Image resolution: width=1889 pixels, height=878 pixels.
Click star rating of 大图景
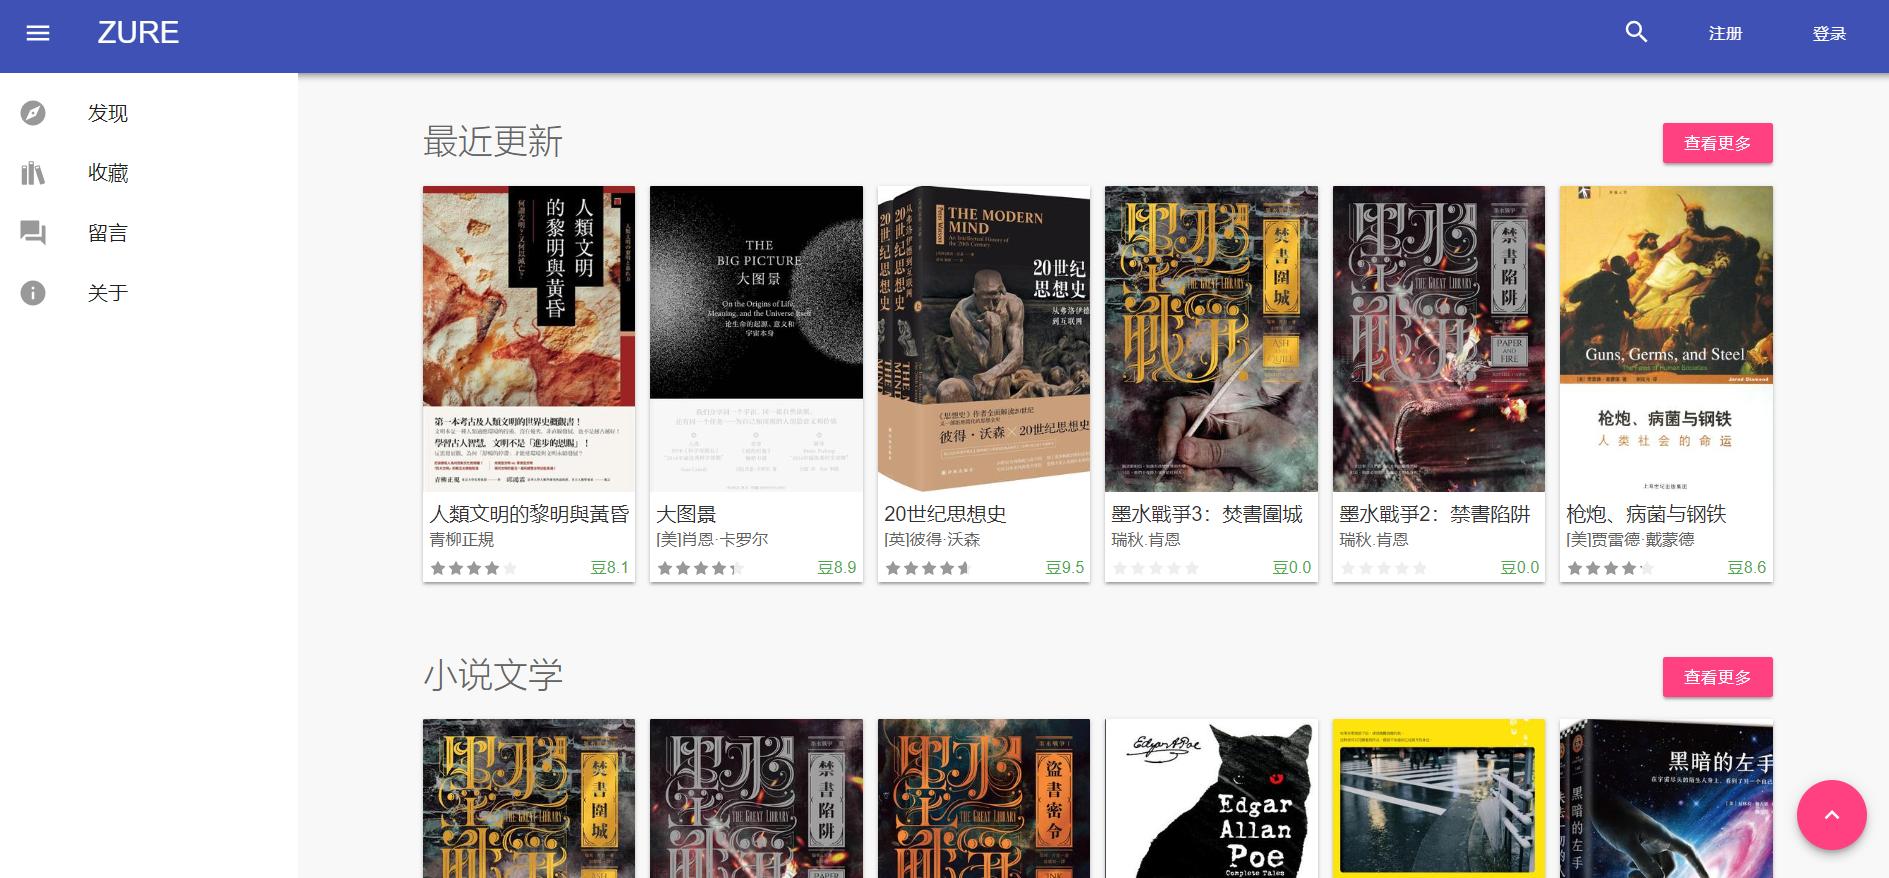[701, 568]
